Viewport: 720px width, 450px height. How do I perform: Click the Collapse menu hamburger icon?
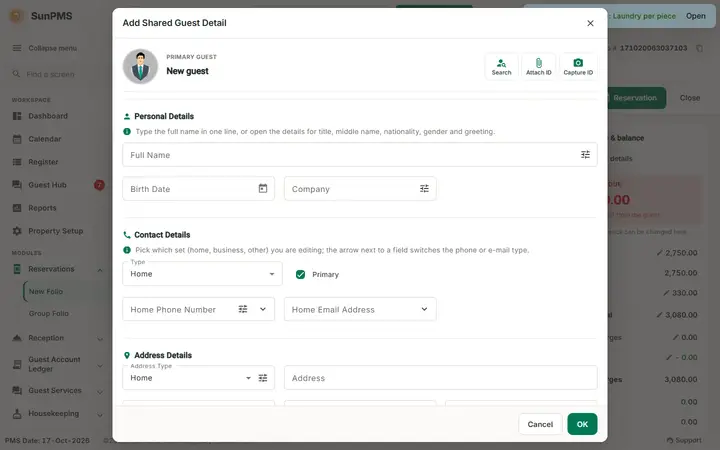point(17,48)
